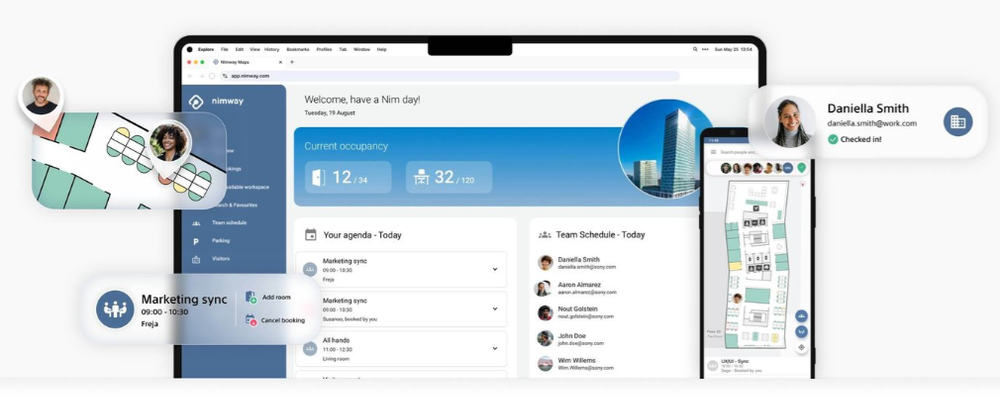Click the Visitors badge icon
Image resolution: width=1000 pixels, height=415 pixels.
tap(196, 259)
